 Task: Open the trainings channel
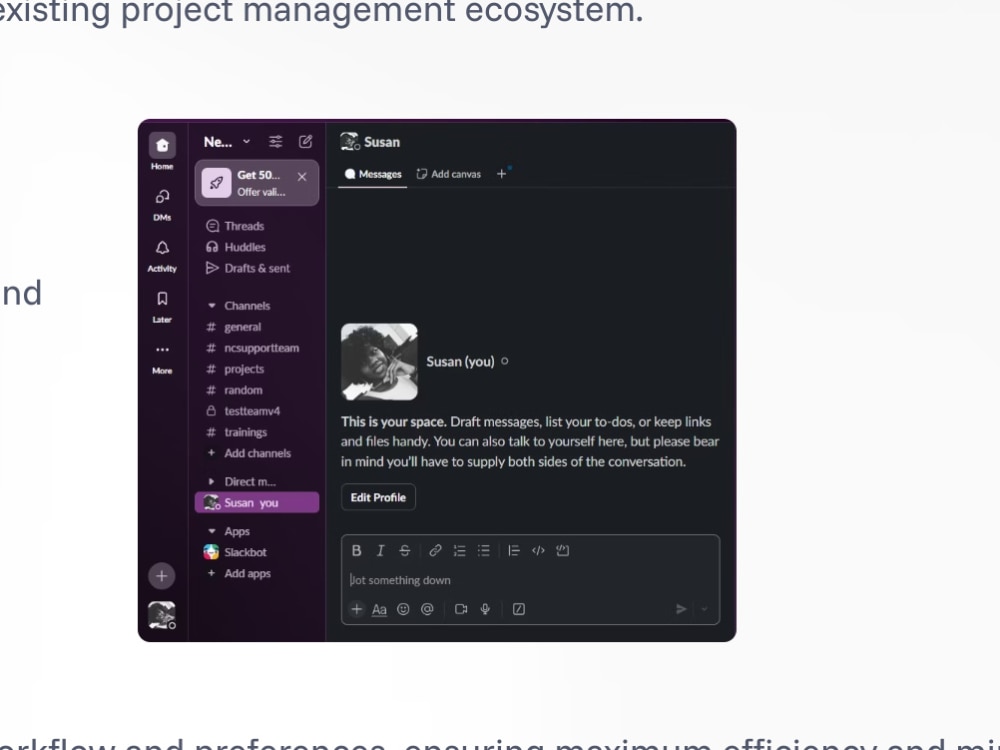(x=256, y=432)
